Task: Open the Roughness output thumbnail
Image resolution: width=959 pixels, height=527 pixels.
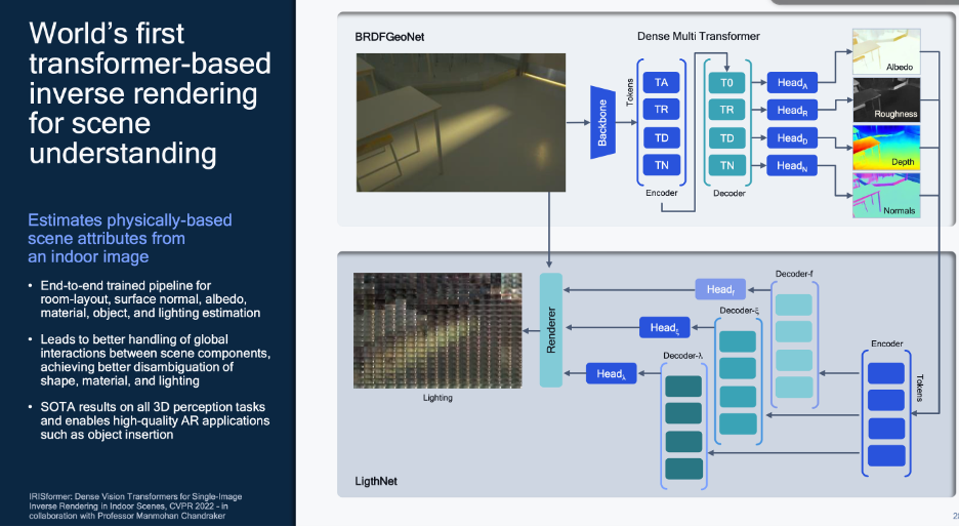Action: pyautogui.click(x=884, y=99)
